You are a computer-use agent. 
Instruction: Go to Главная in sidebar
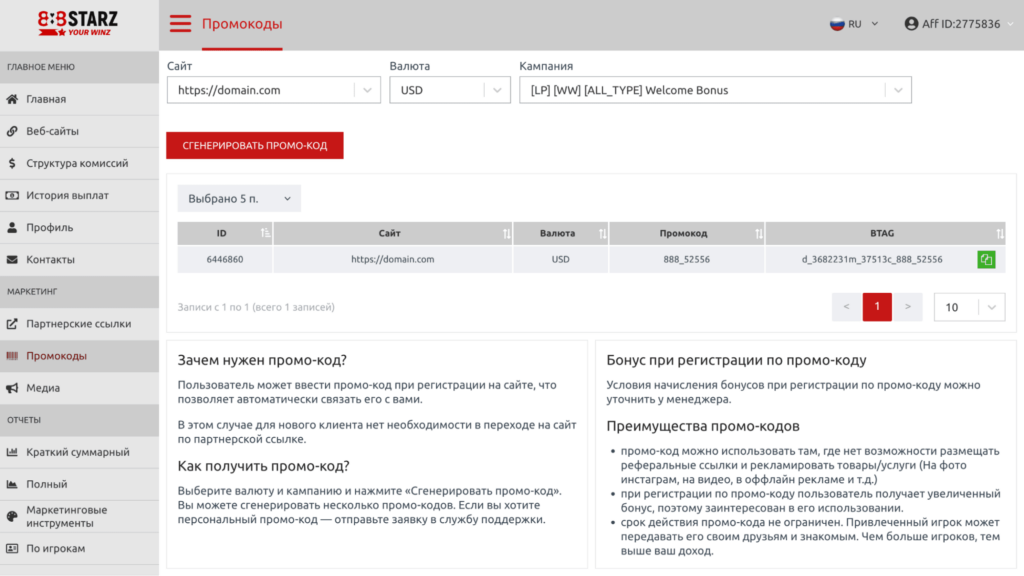[x=79, y=99]
